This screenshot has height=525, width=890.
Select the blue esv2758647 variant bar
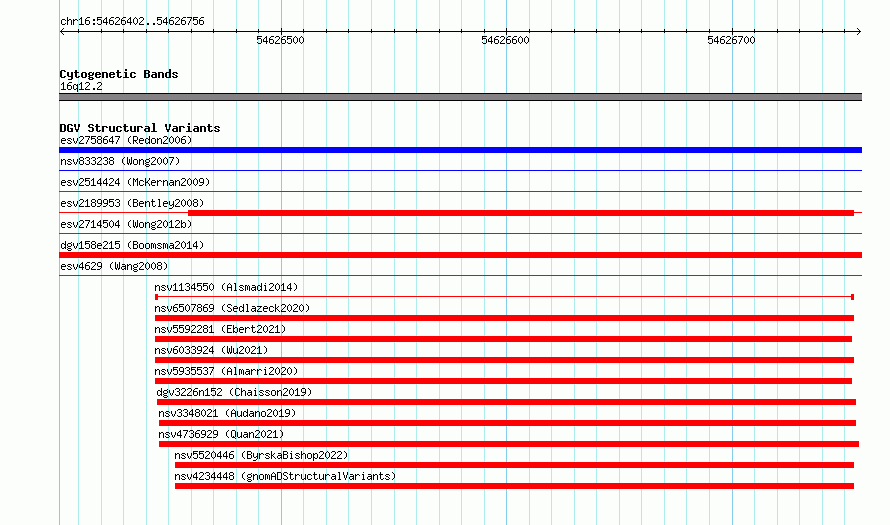click(x=460, y=150)
